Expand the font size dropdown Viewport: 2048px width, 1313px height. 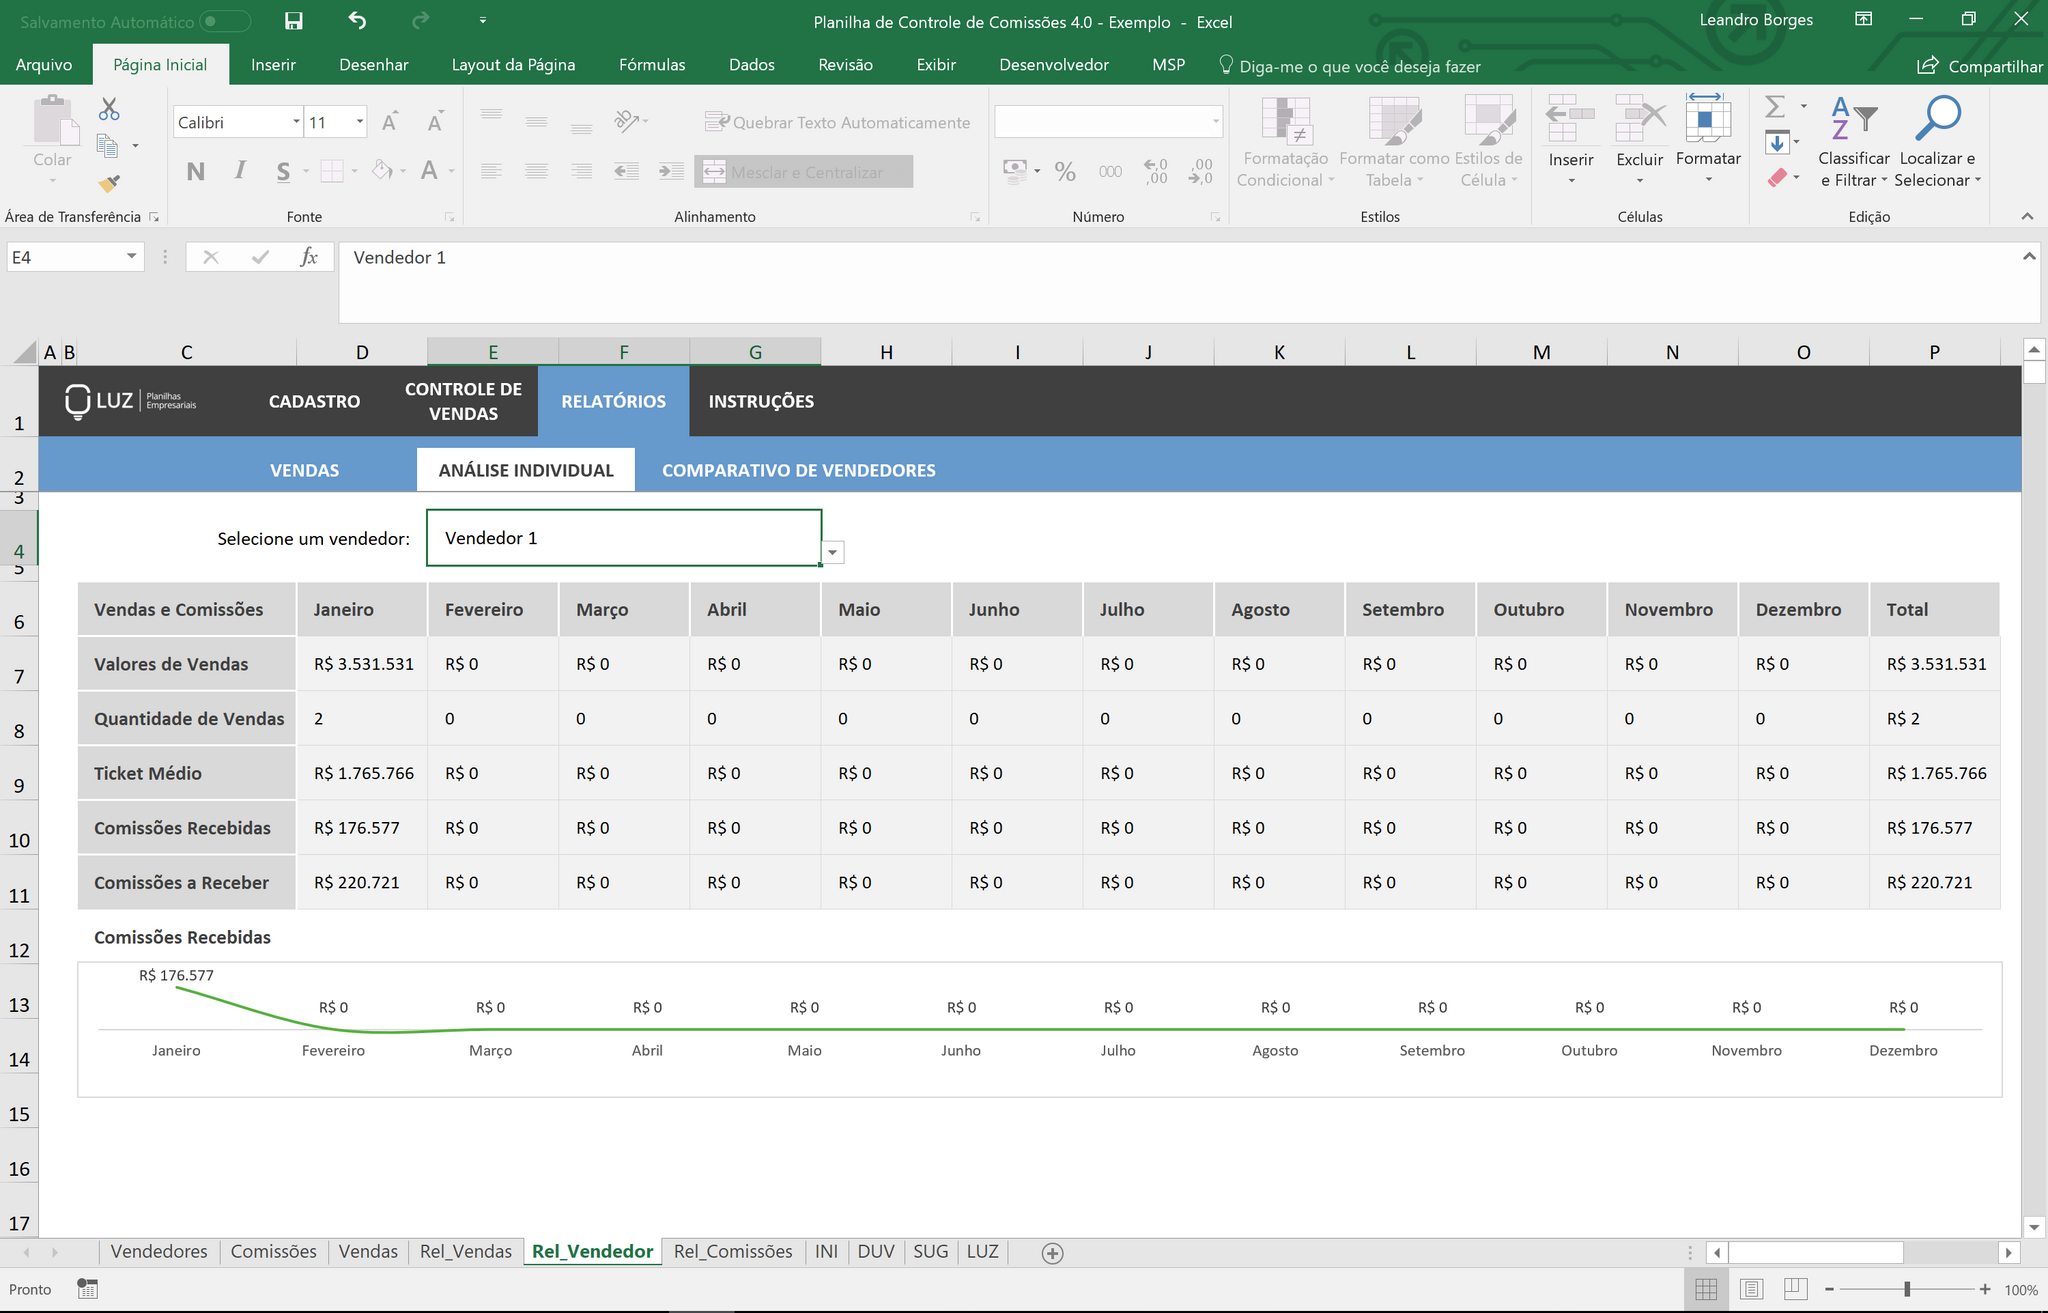click(359, 122)
